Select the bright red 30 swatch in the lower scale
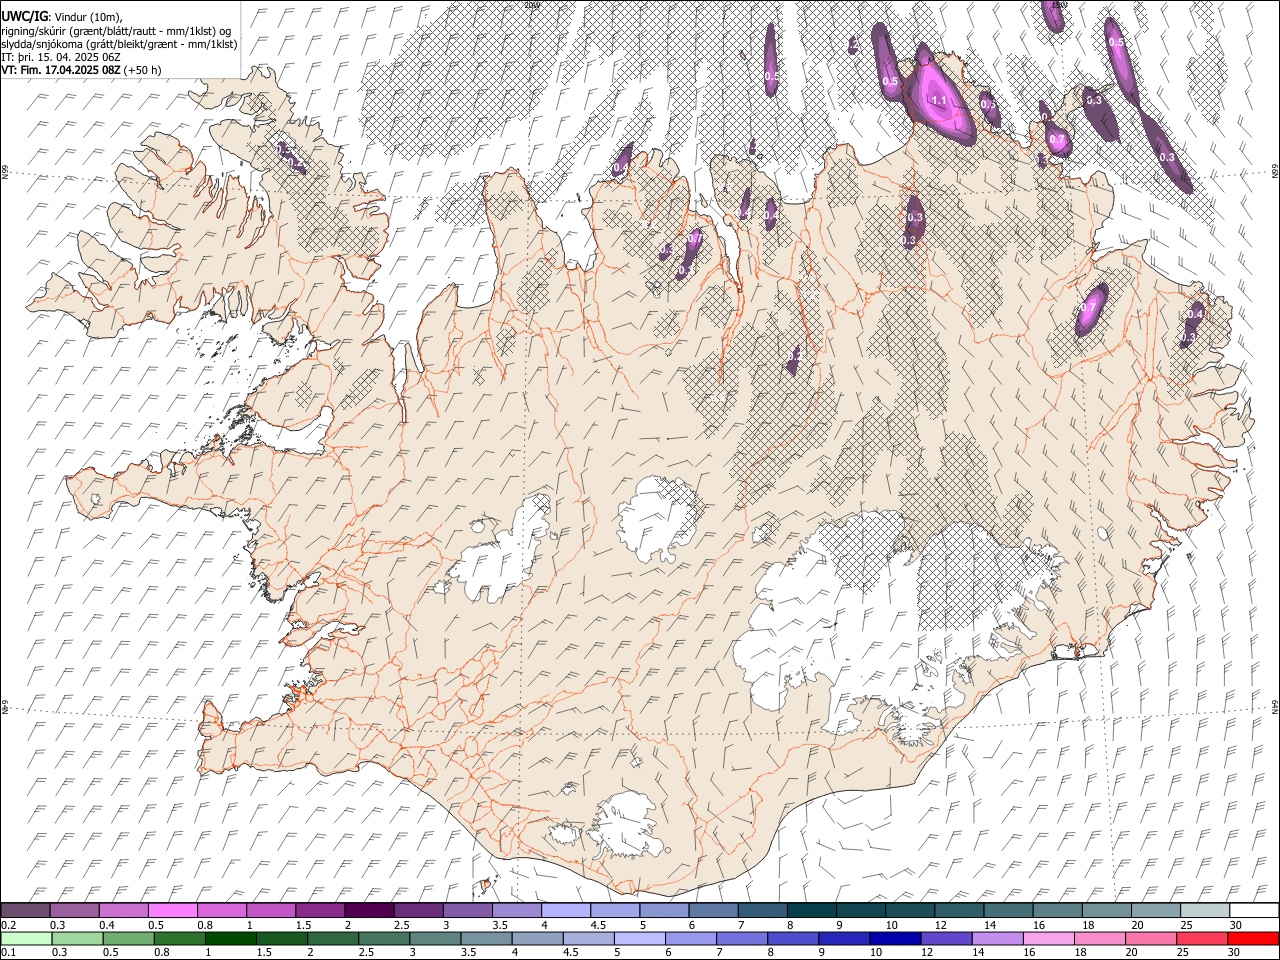The width and height of the screenshot is (1280, 960). [1253, 938]
